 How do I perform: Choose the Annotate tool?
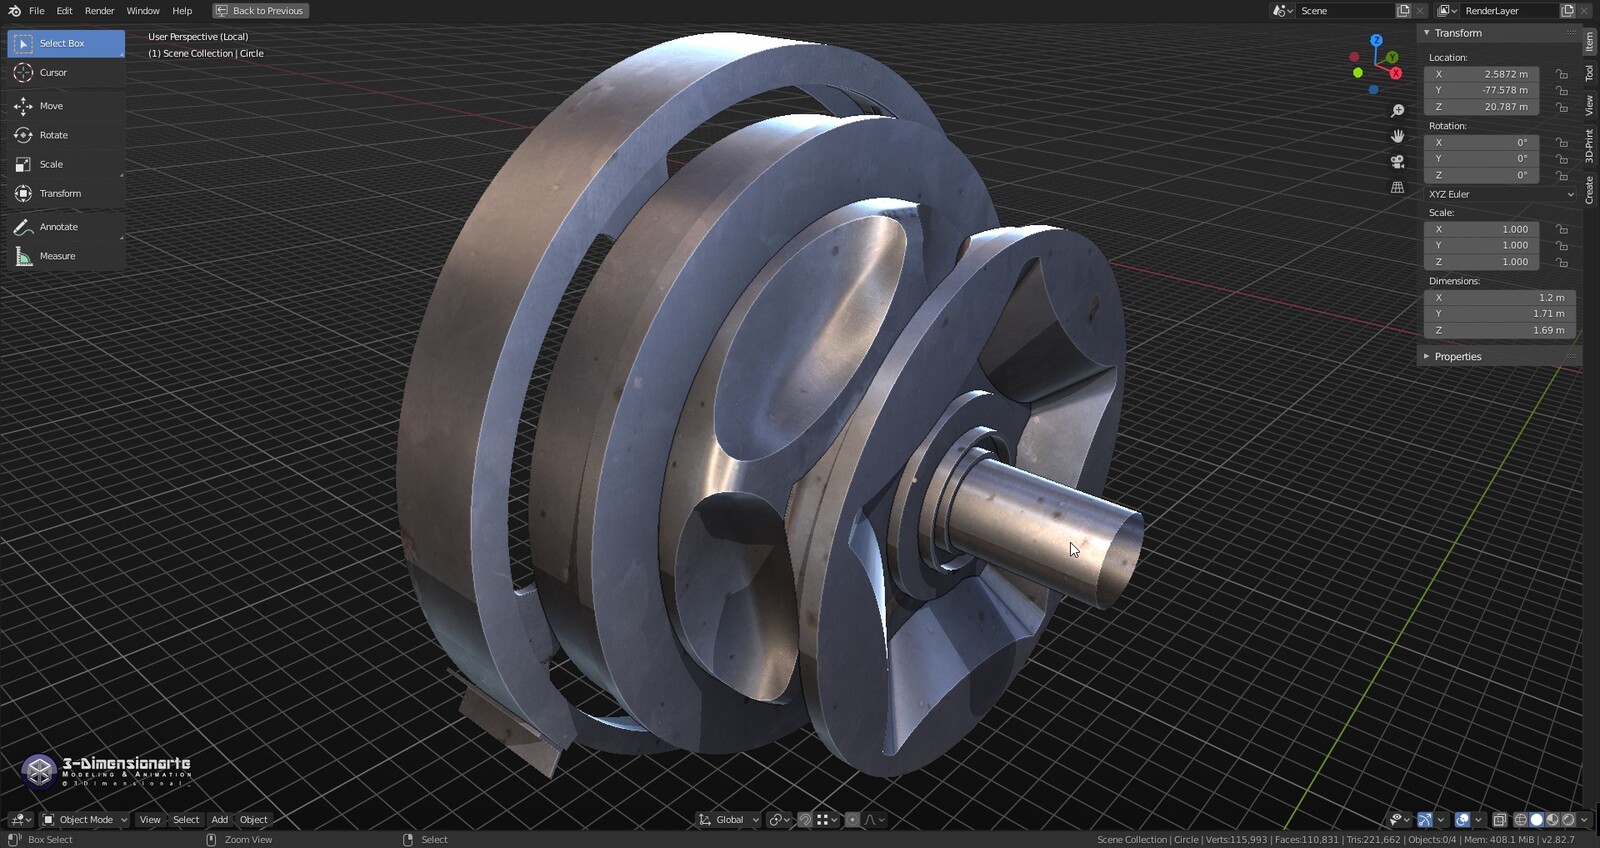[66, 227]
